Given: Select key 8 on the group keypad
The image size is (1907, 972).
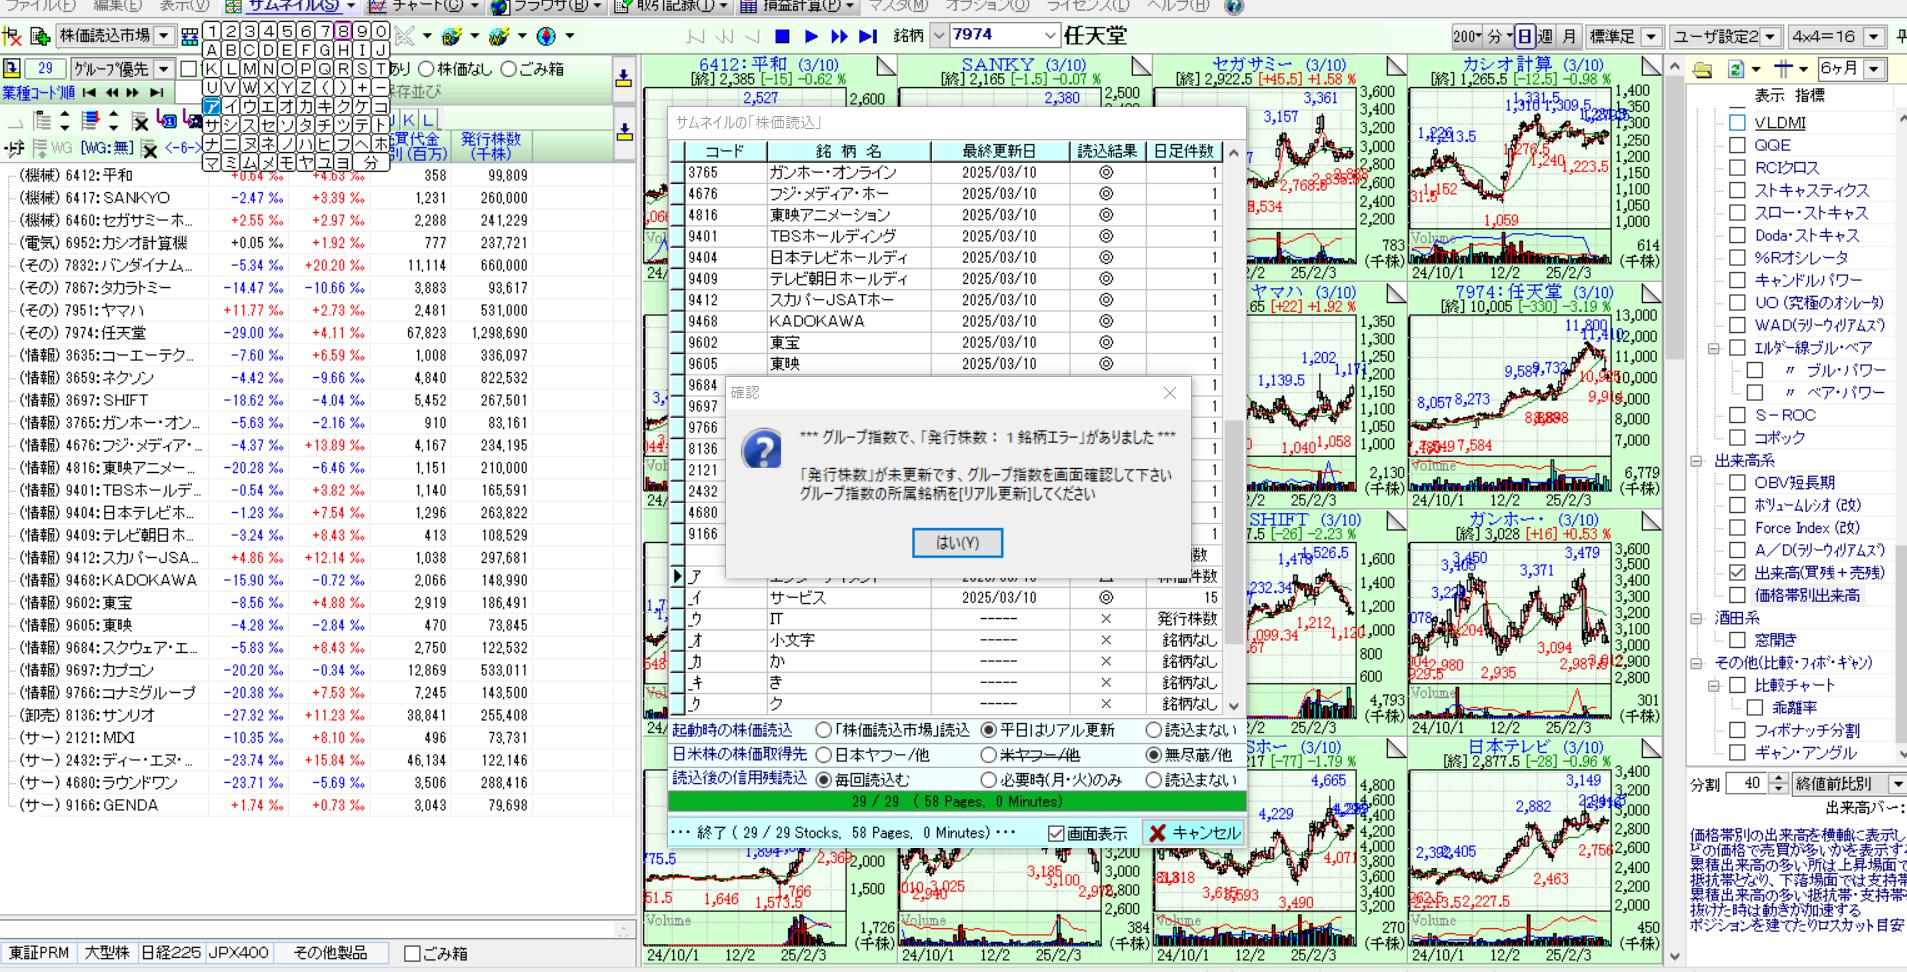Looking at the screenshot, I should pyautogui.click(x=343, y=31).
